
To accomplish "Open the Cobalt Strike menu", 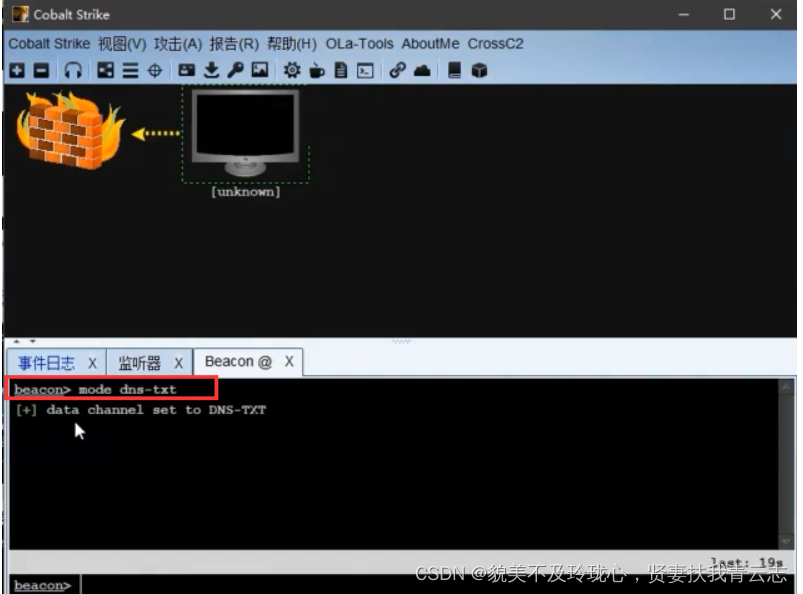I will pyautogui.click(x=49, y=44).
